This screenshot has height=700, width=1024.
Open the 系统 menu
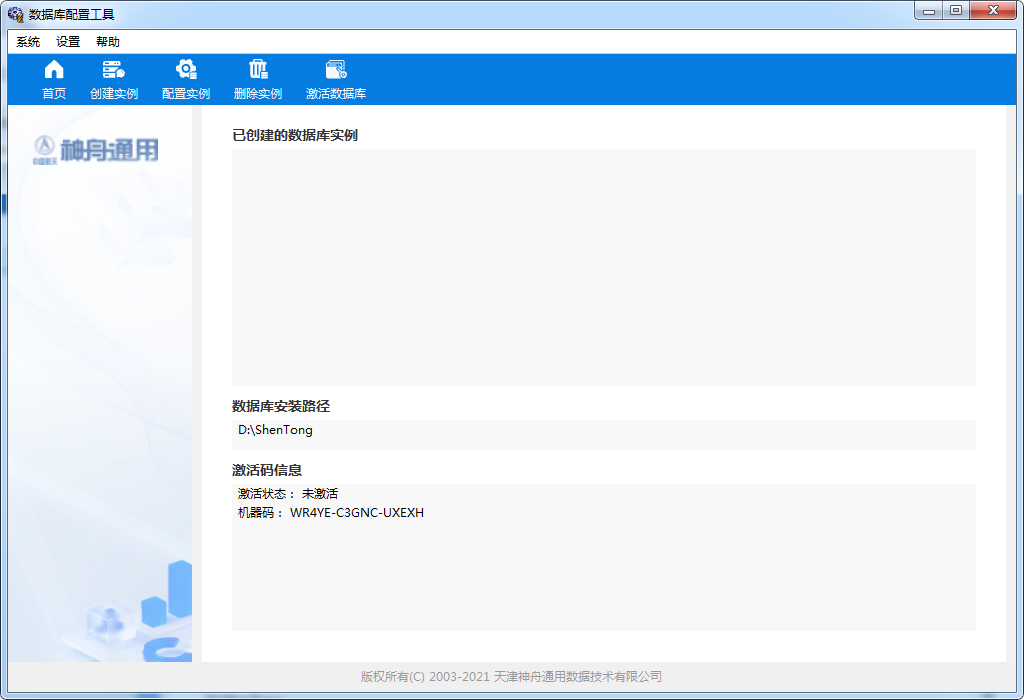[x=28, y=42]
